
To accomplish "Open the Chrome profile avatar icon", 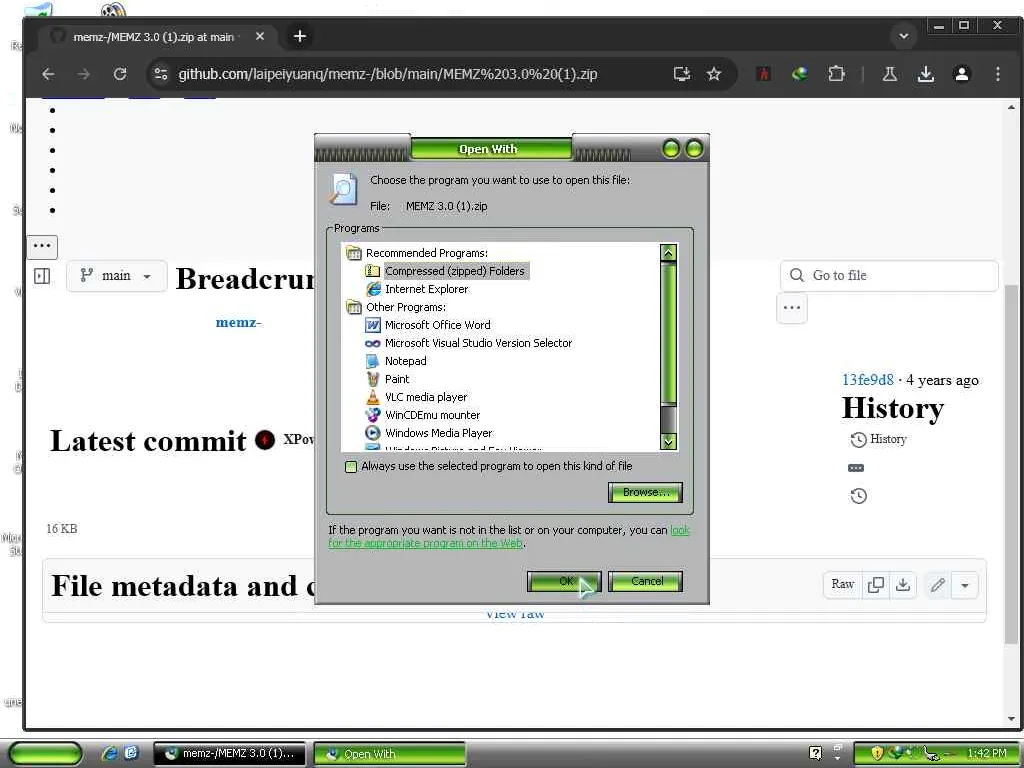I will coord(961,74).
